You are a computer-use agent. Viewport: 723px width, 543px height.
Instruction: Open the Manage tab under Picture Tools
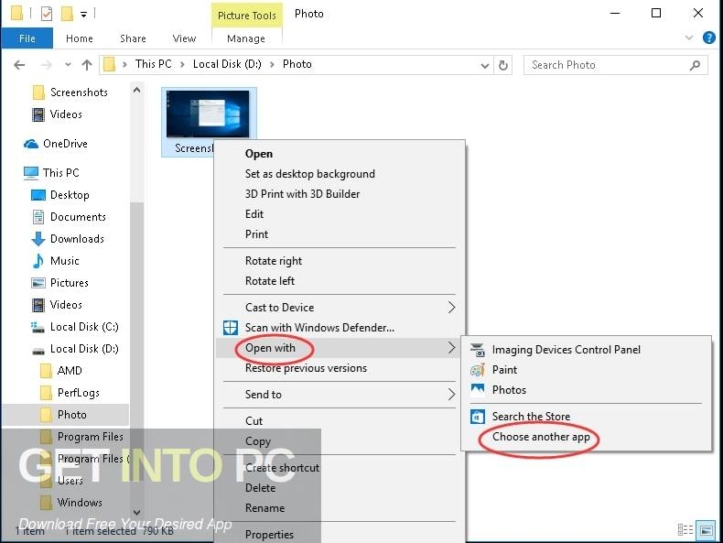246,38
